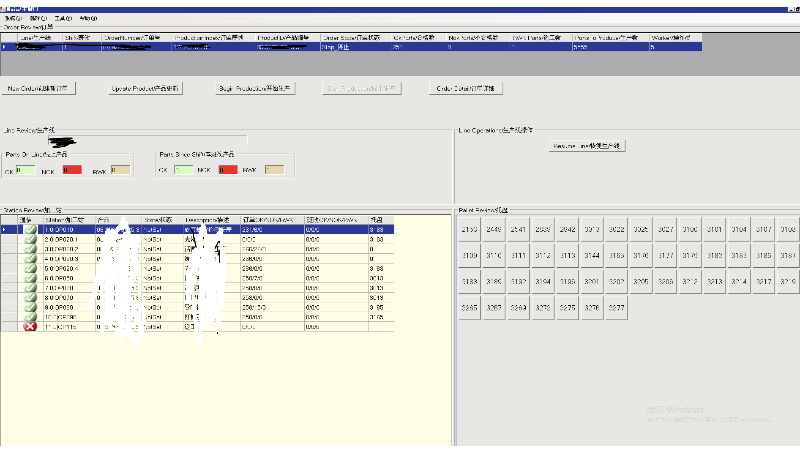
Task: Choose pallet 3277
Action: [x=616, y=308]
